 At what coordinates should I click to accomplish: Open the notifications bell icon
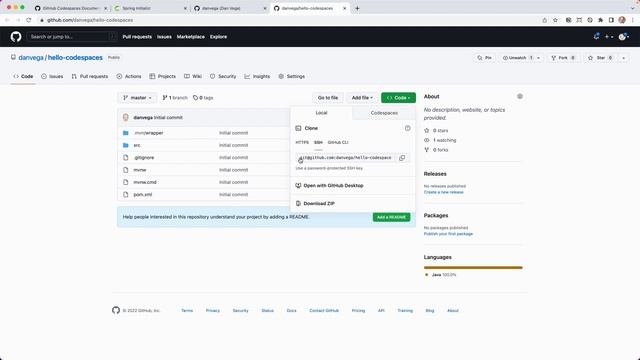(596, 37)
